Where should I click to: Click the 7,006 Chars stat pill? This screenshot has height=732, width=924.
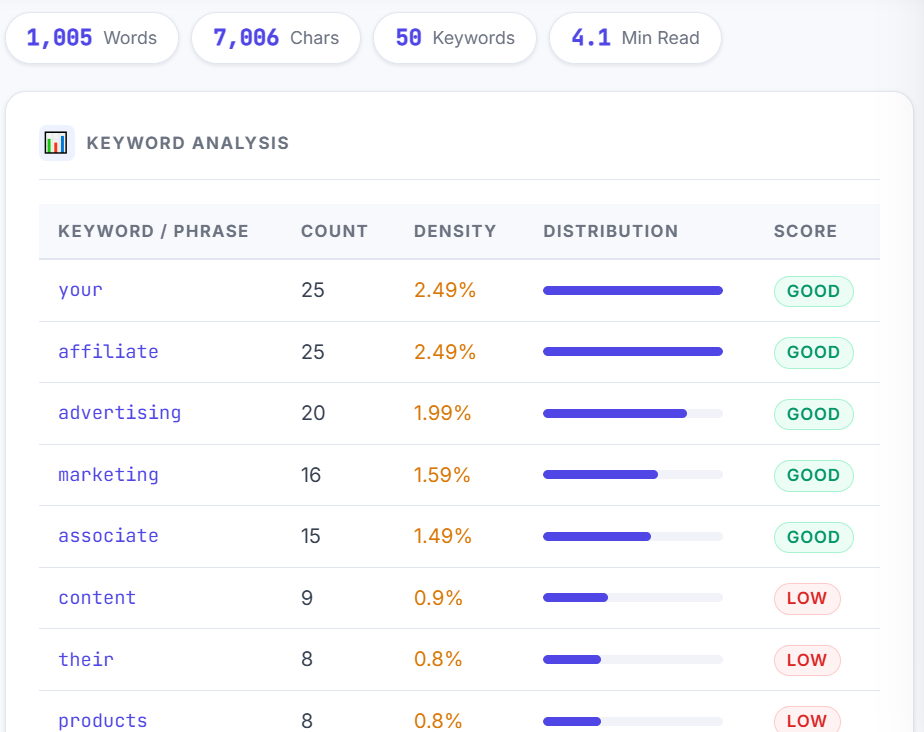point(276,38)
